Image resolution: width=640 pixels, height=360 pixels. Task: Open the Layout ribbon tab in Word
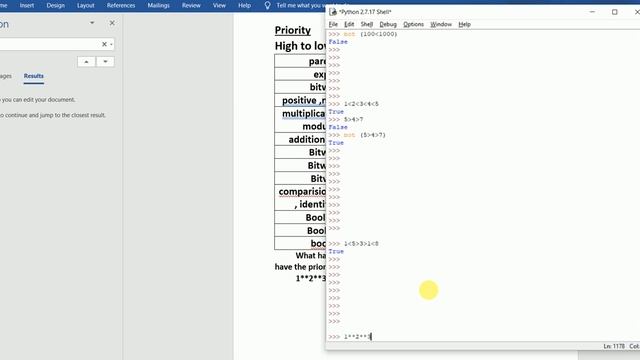click(x=86, y=5)
